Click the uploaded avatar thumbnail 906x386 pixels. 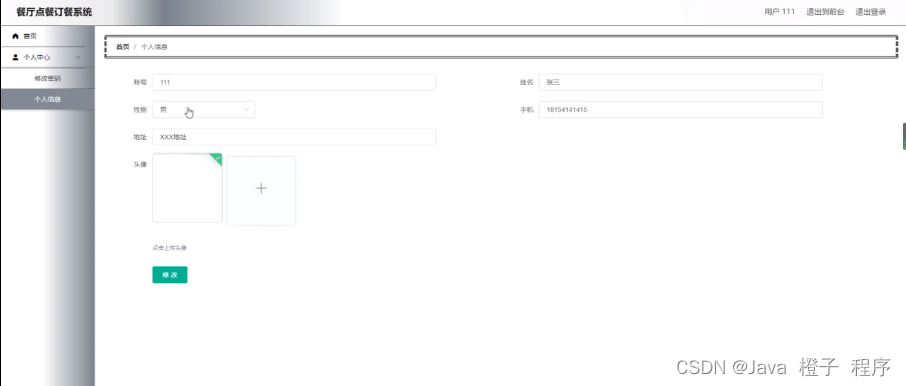tap(187, 188)
